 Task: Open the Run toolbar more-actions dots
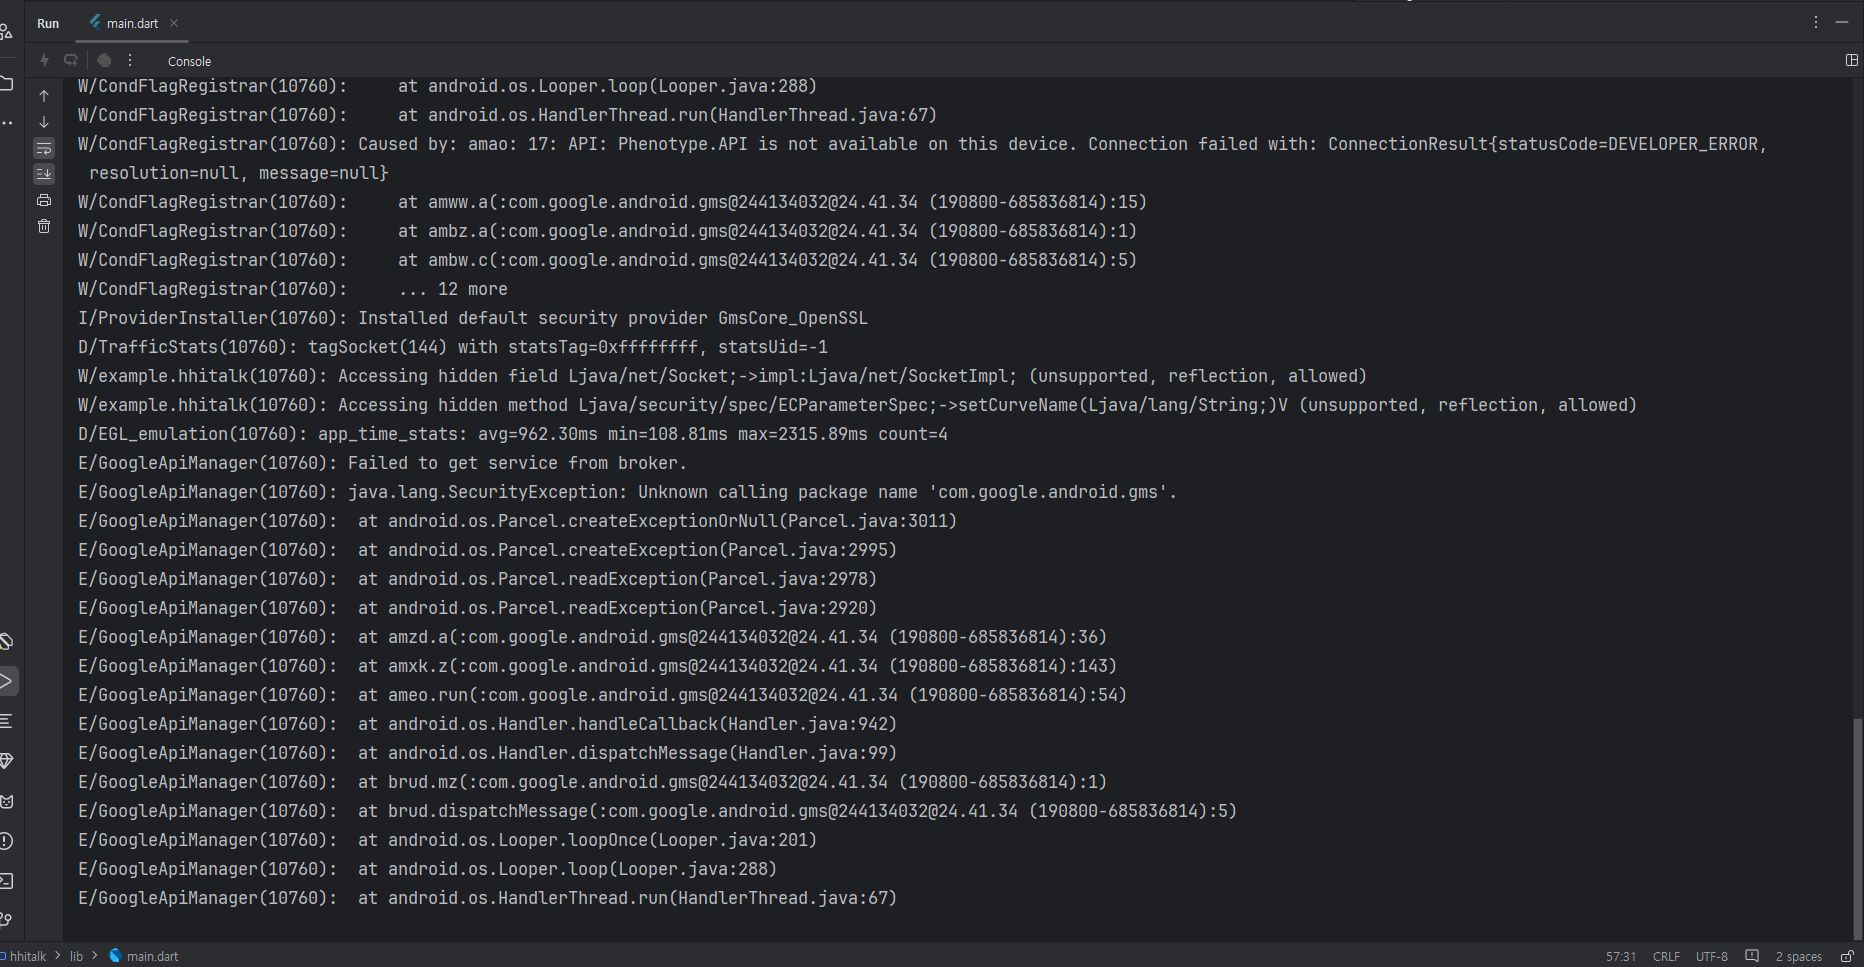click(x=130, y=60)
